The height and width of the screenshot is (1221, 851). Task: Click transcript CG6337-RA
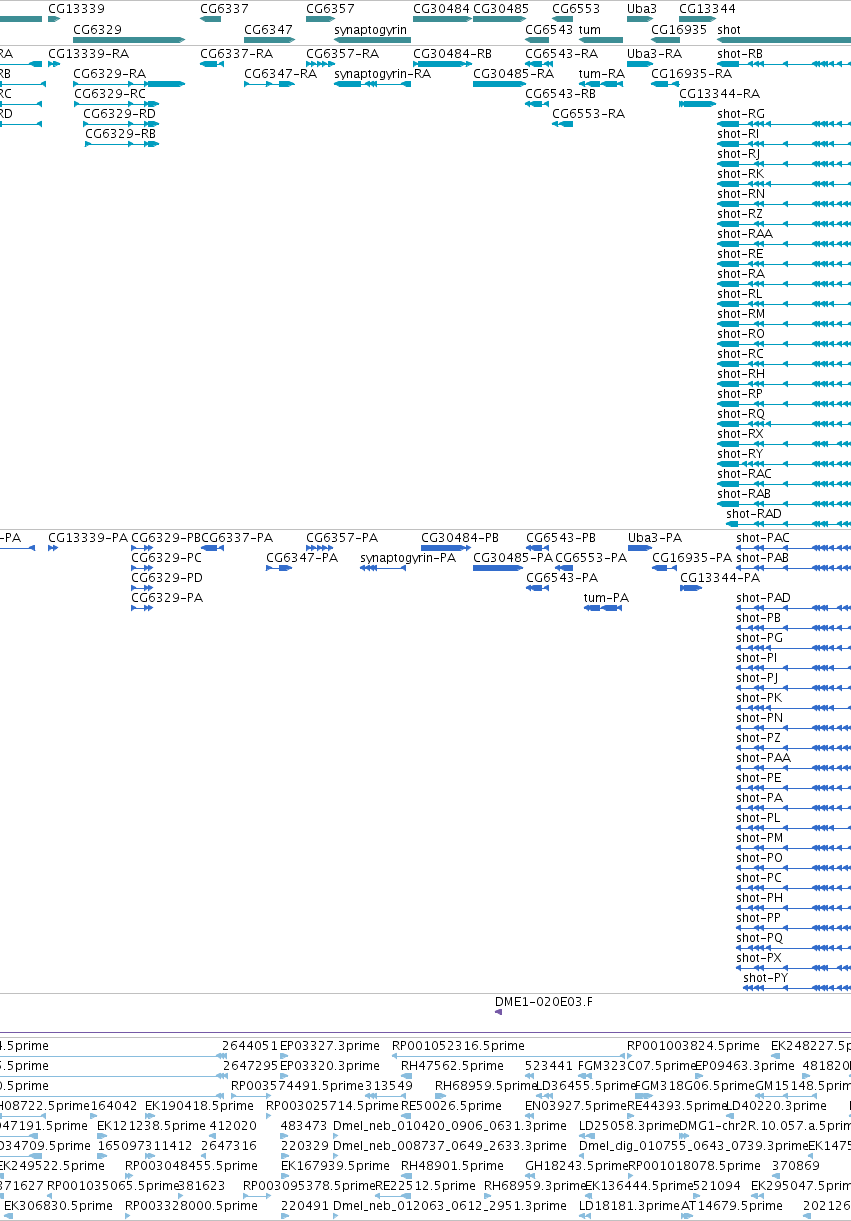[x=236, y=54]
